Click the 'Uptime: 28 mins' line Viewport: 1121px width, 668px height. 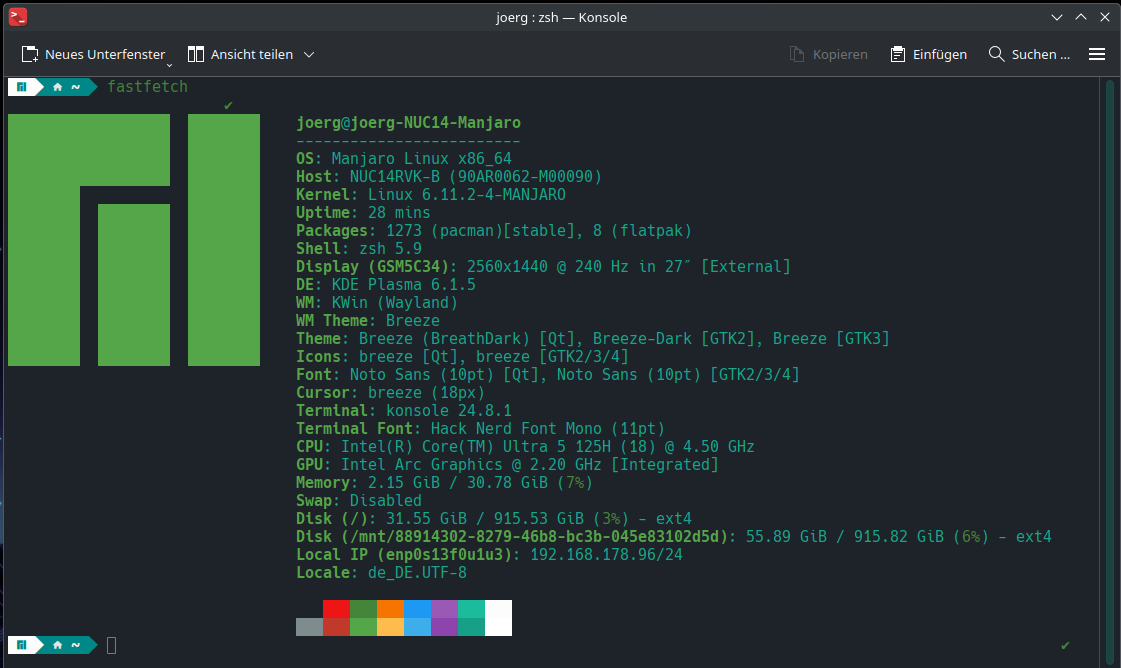363,212
